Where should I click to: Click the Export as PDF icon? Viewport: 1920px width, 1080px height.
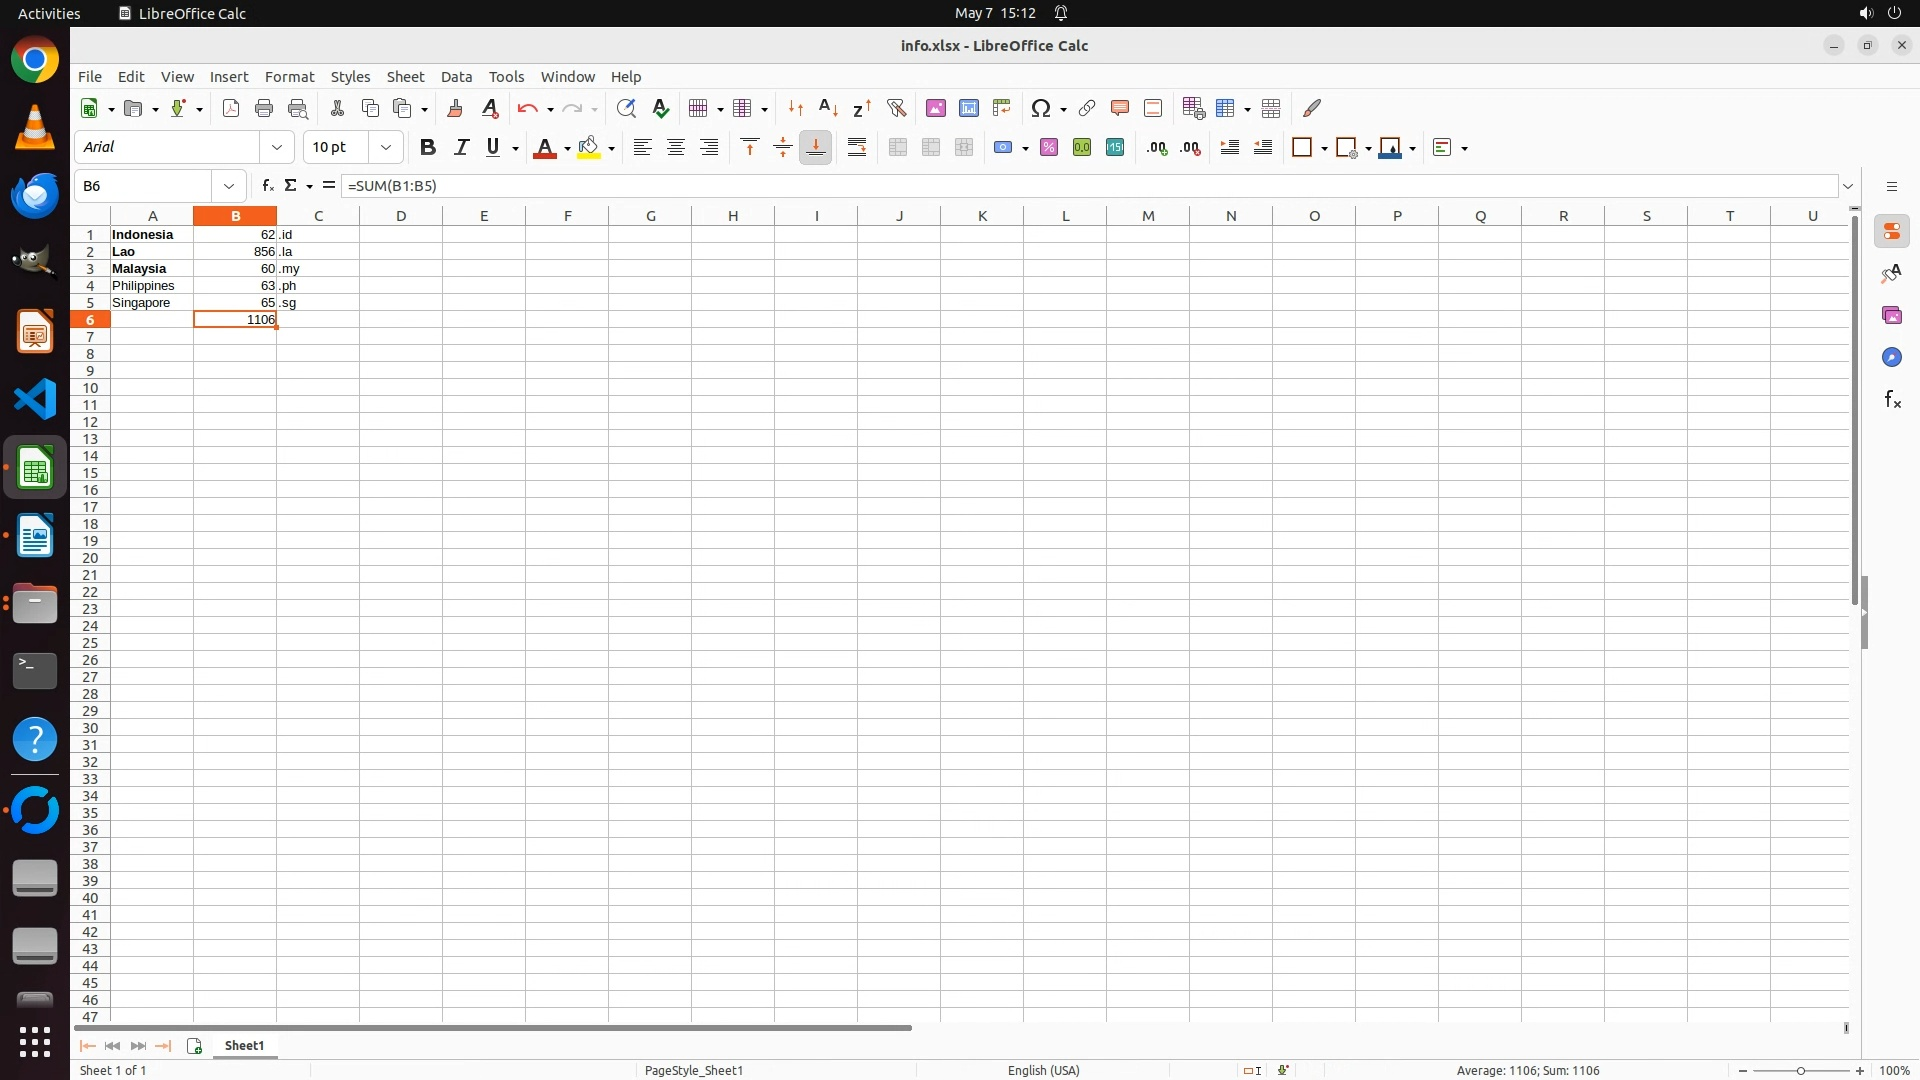[231, 108]
